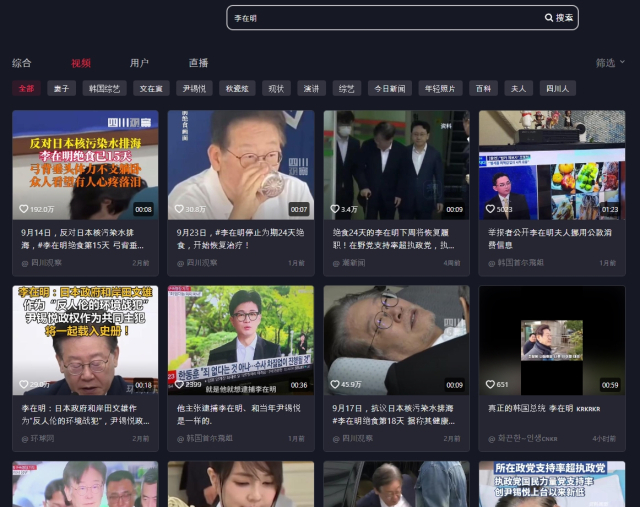Open the title '9月14日，反对日本核污染水排海'
This screenshot has height=507, width=640.
point(82,239)
